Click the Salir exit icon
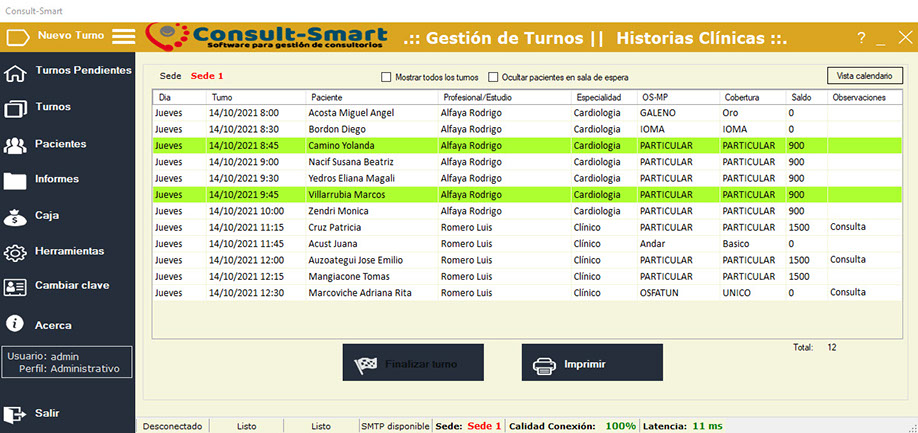918x433 pixels. coord(15,413)
